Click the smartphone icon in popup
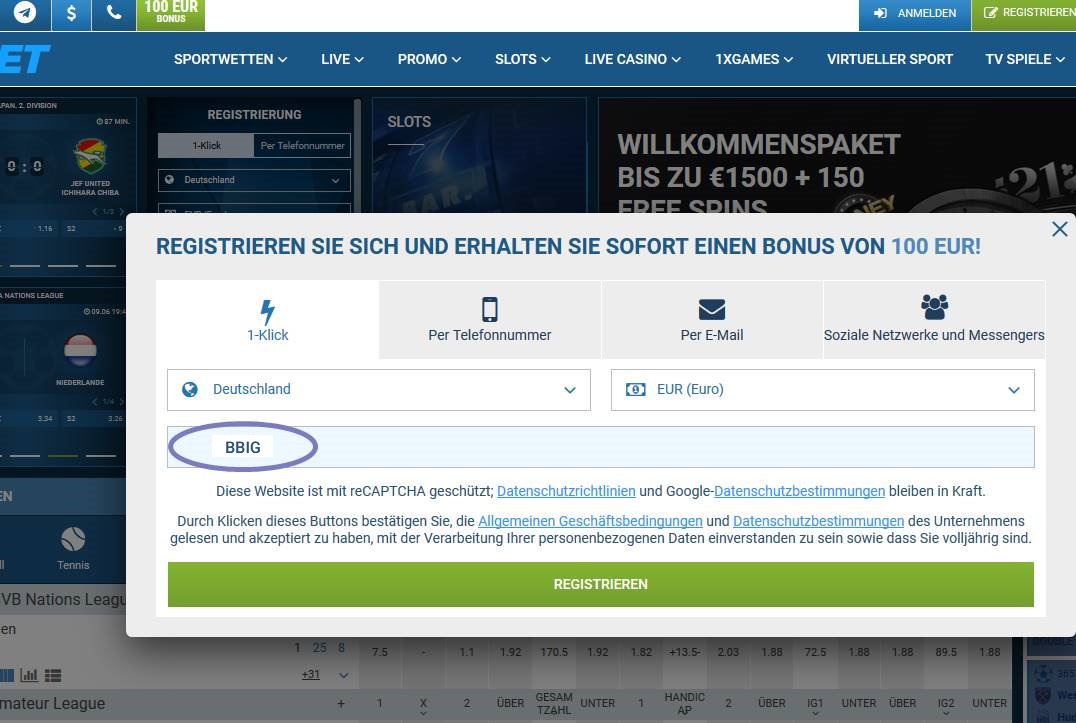This screenshot has width=1076, height=723. point(489,309)
